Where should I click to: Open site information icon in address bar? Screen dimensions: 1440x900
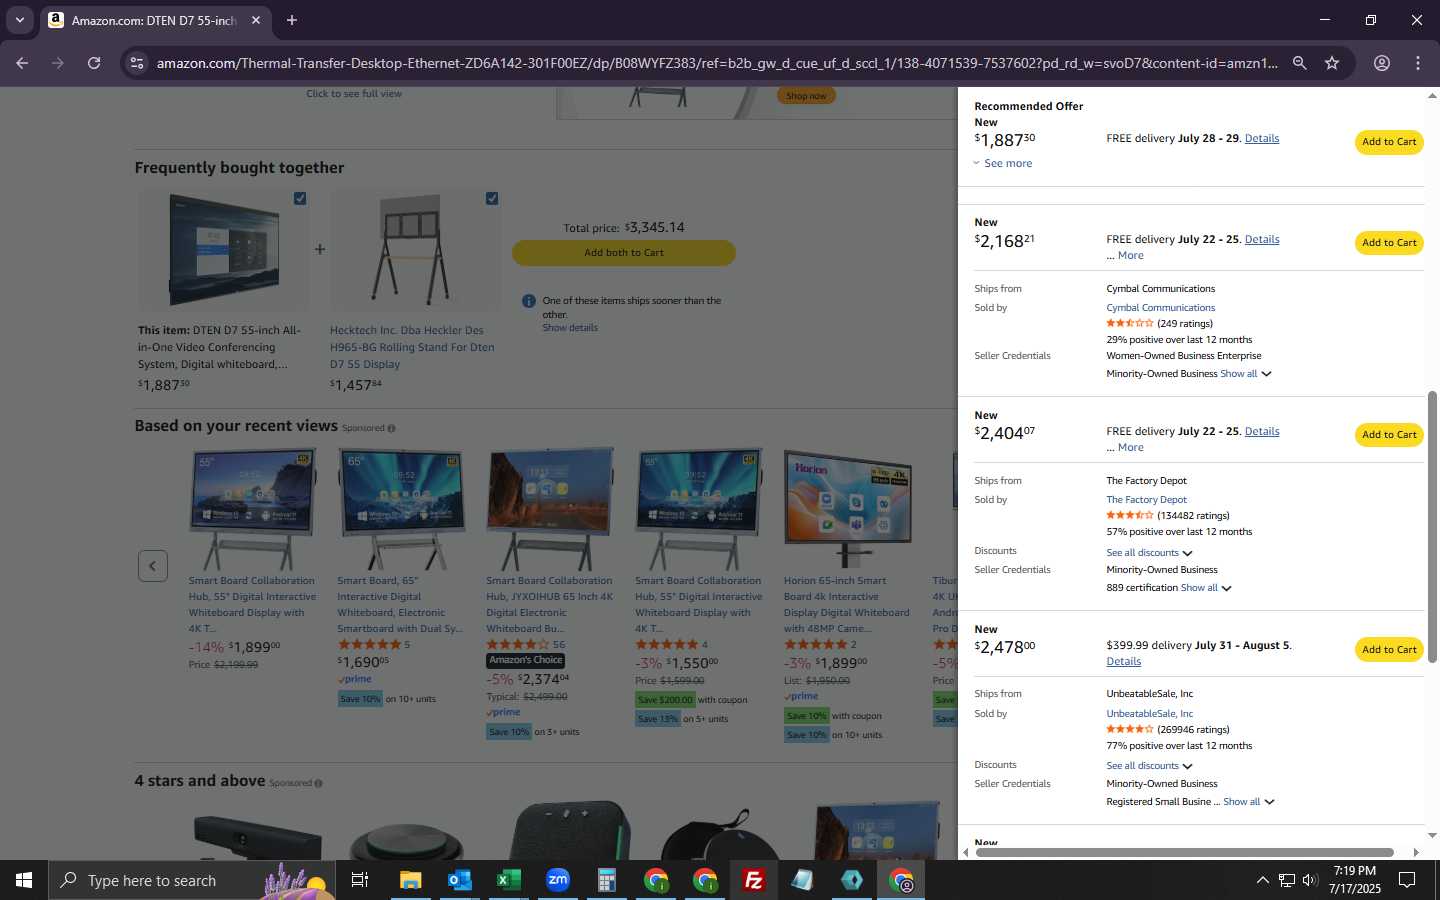click(137, 63)
